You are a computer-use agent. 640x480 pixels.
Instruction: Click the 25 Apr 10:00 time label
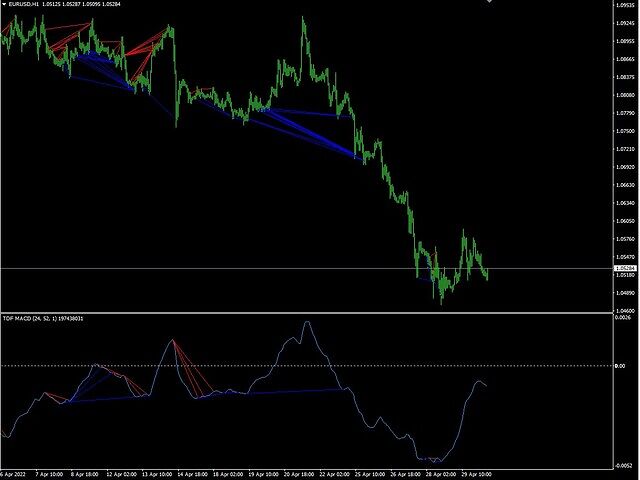370,474
